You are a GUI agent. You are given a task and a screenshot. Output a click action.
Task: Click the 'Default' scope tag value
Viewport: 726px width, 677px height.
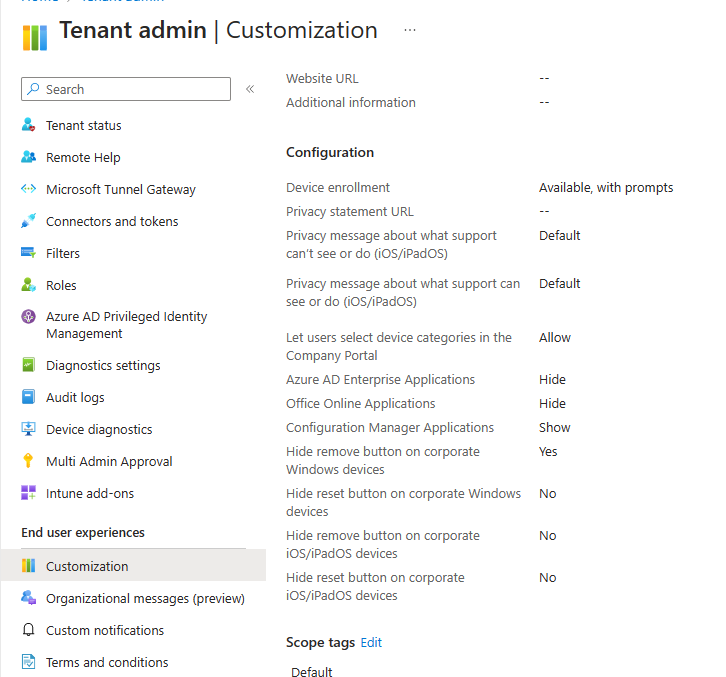click(x=312, y=671)
